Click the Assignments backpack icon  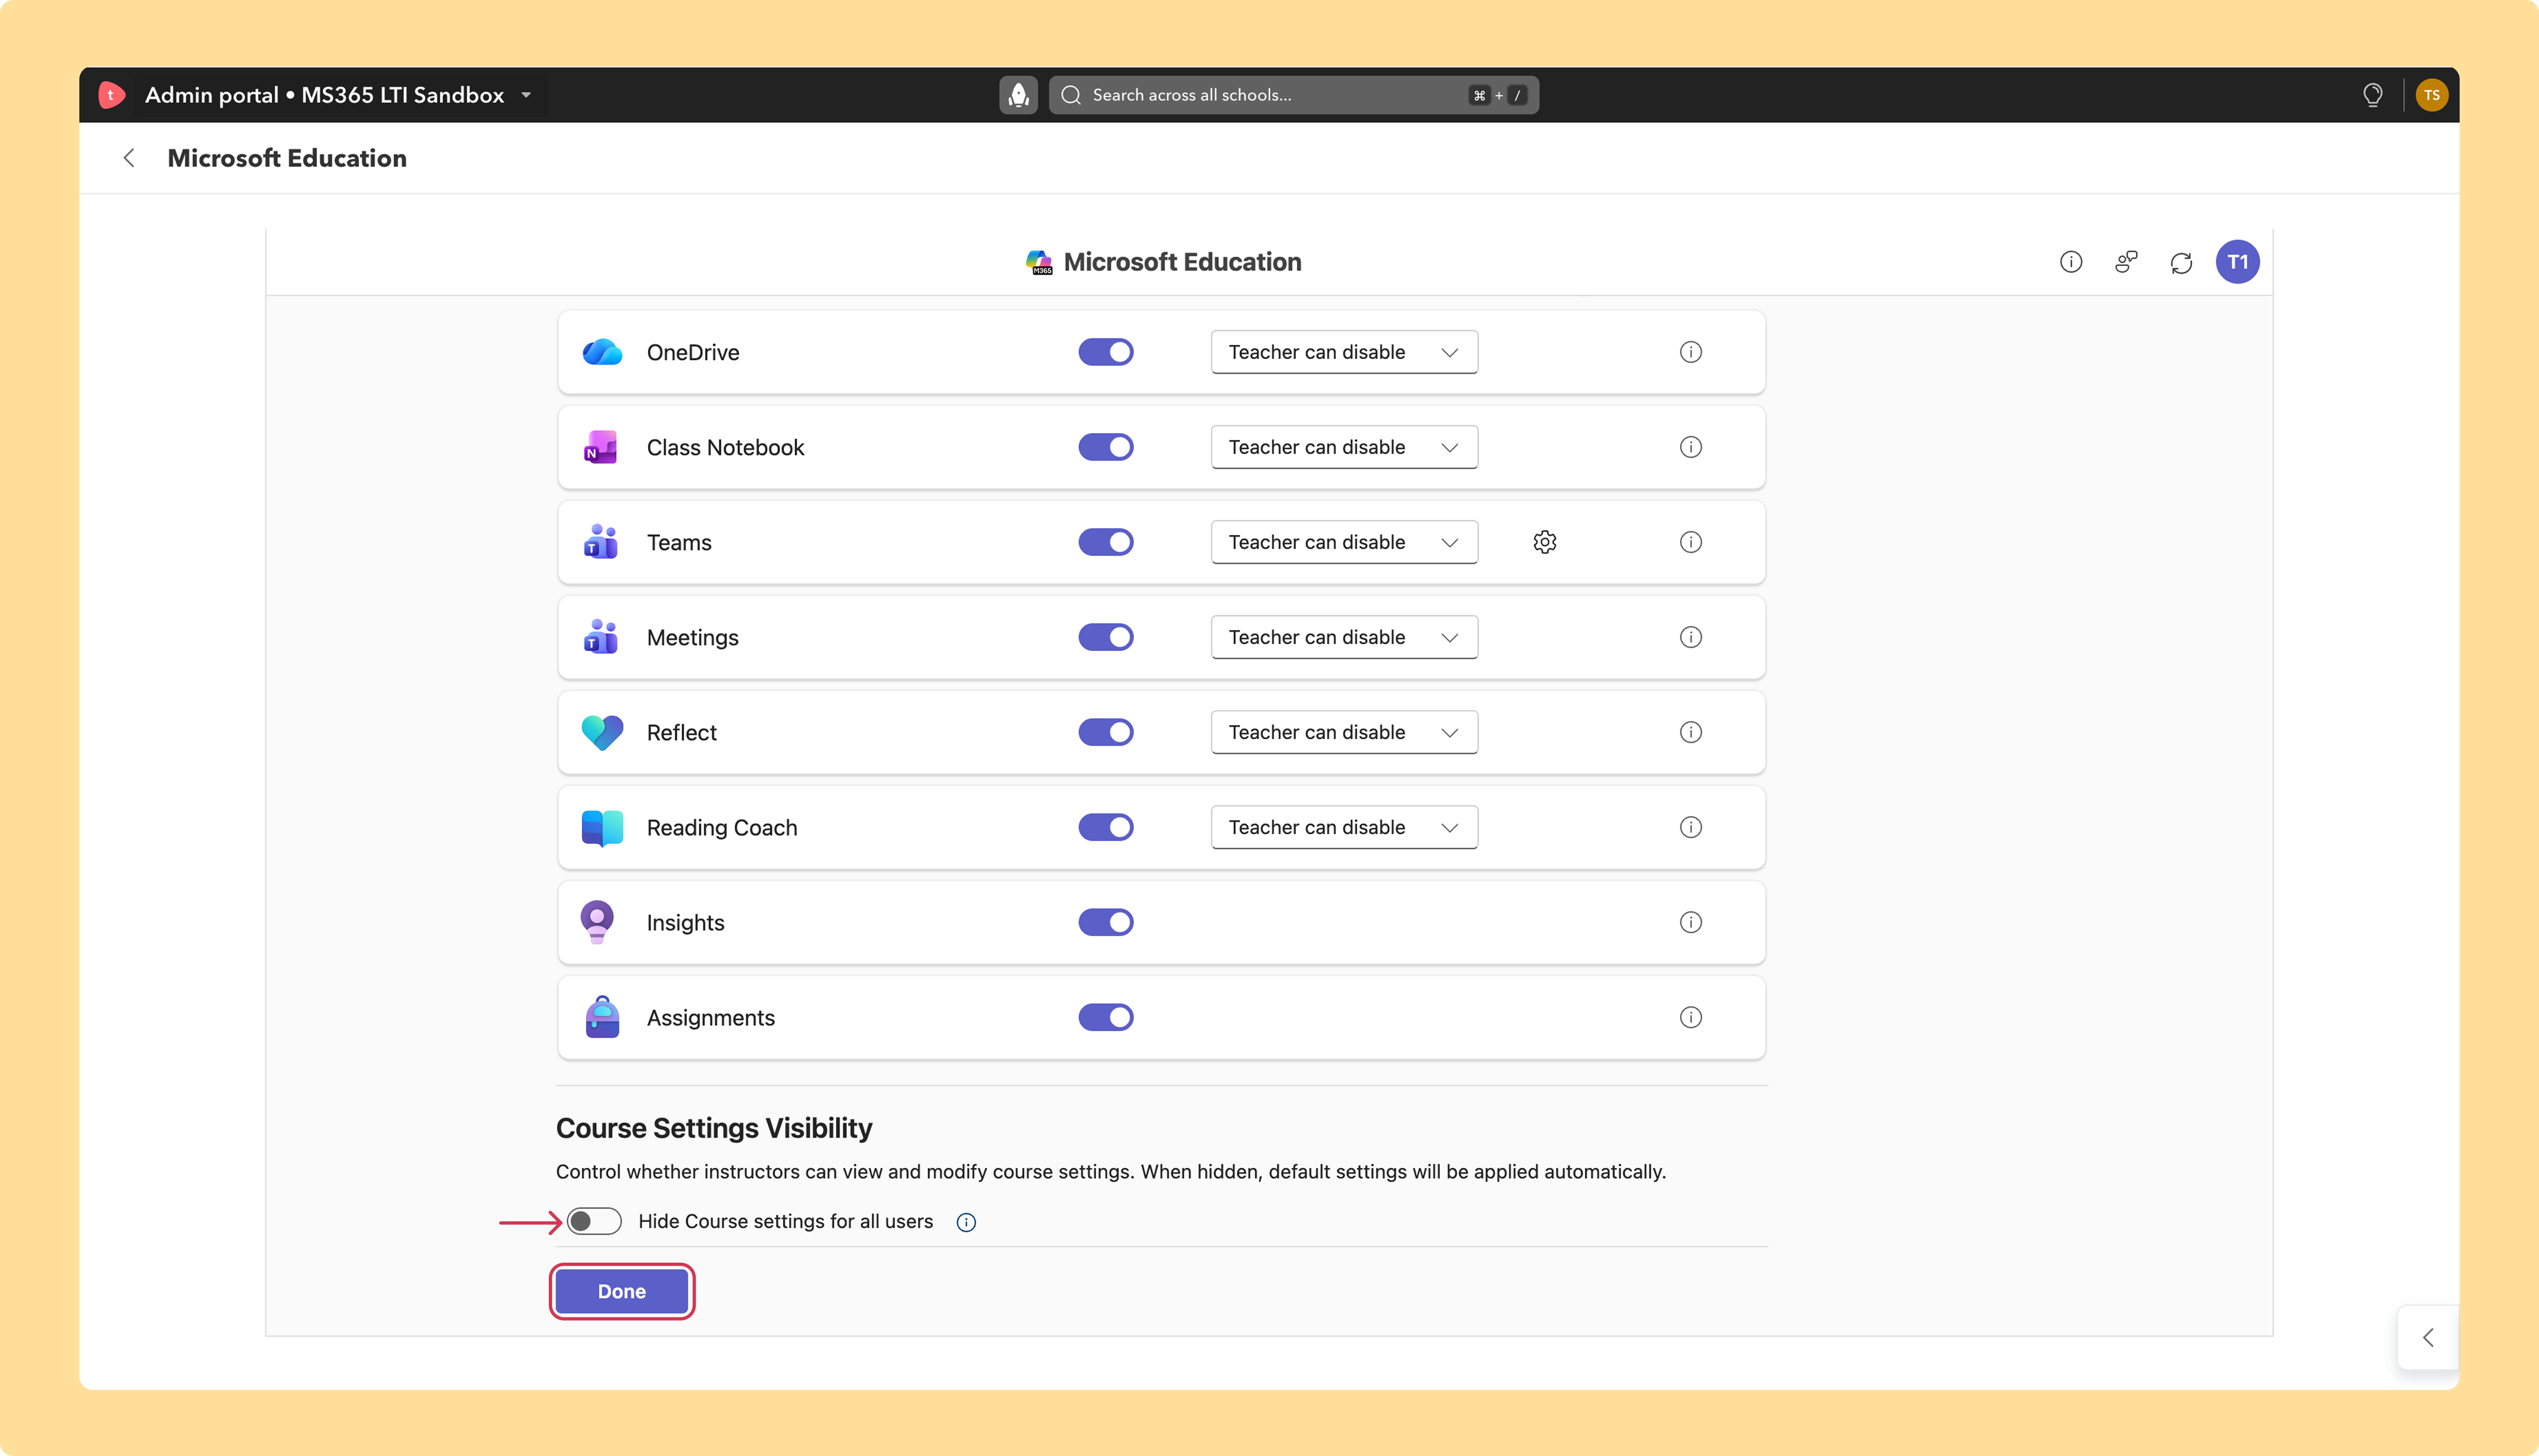coord(602,1017)
